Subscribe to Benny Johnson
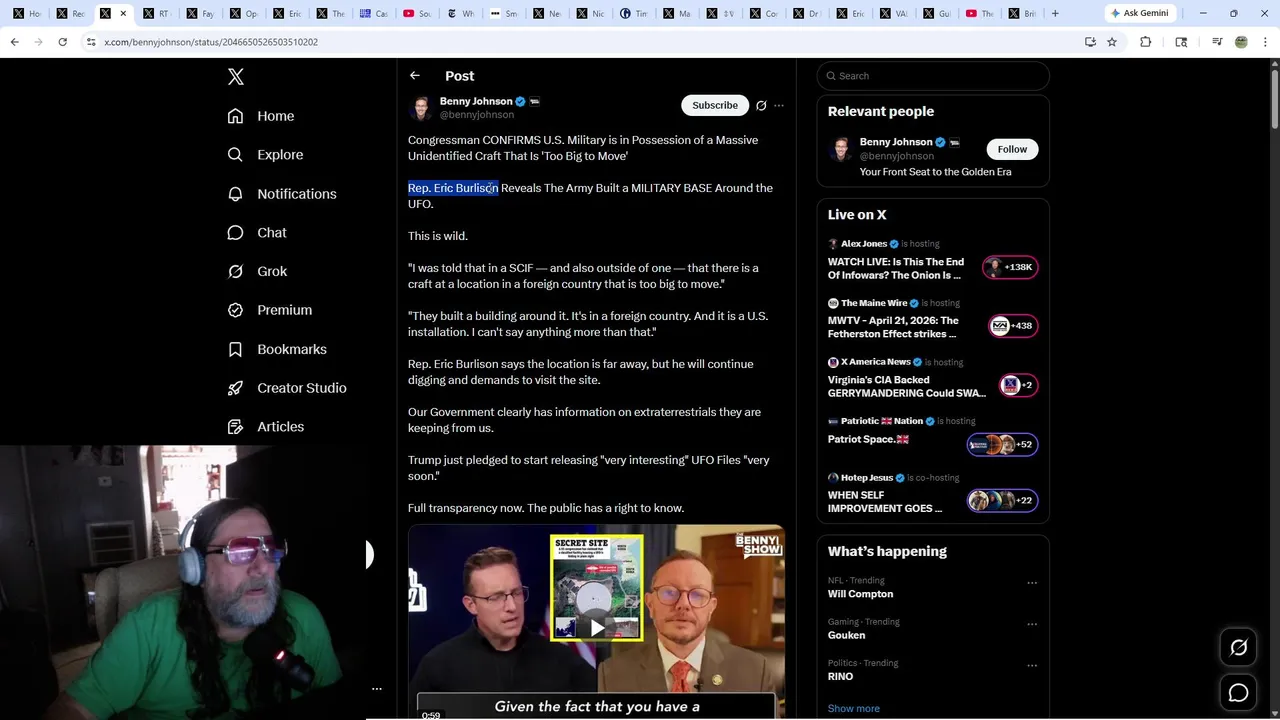This screenshot has width=1280, height=720. point(715,105)
